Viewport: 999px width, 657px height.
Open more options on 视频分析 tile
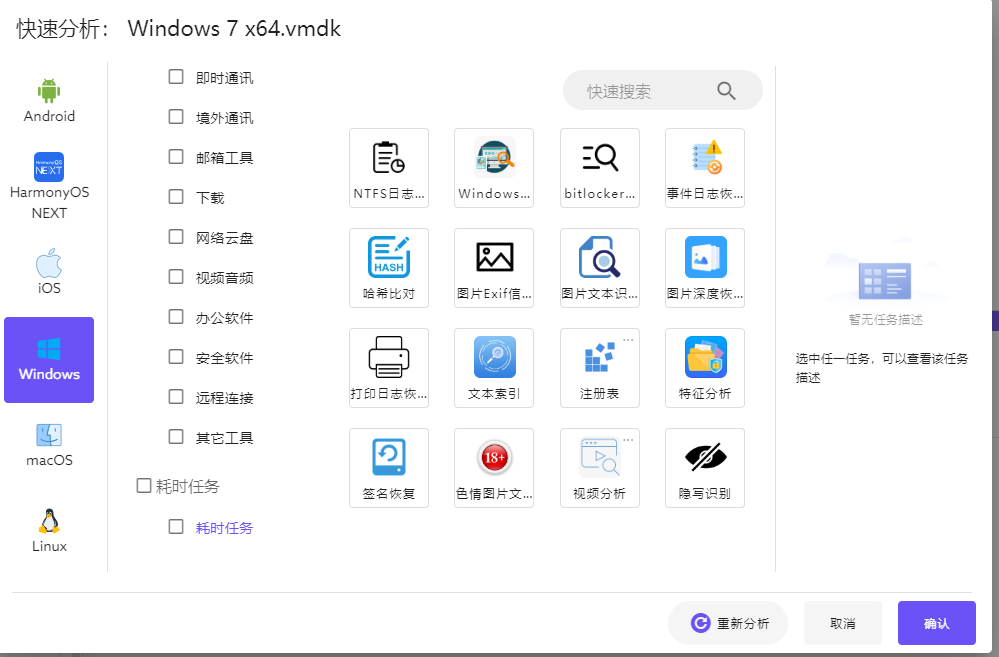628,440
